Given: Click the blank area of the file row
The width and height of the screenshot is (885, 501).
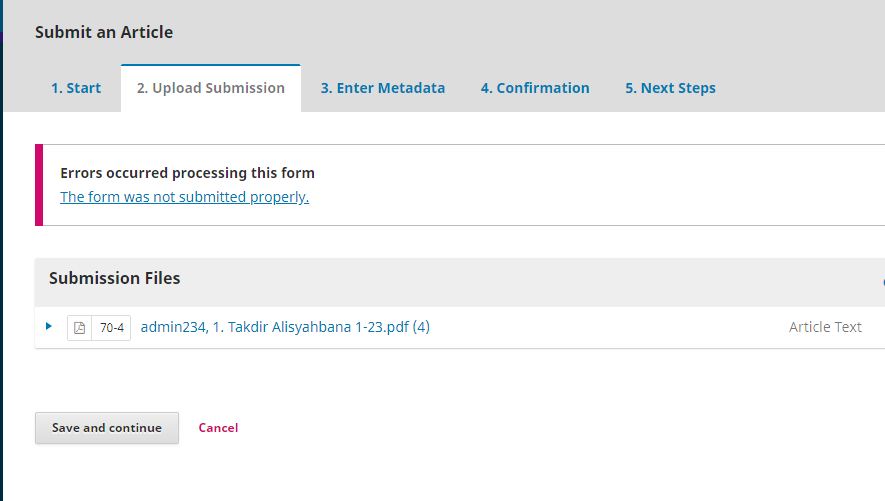Looking at the screenshot, I should tap(600, 328).
